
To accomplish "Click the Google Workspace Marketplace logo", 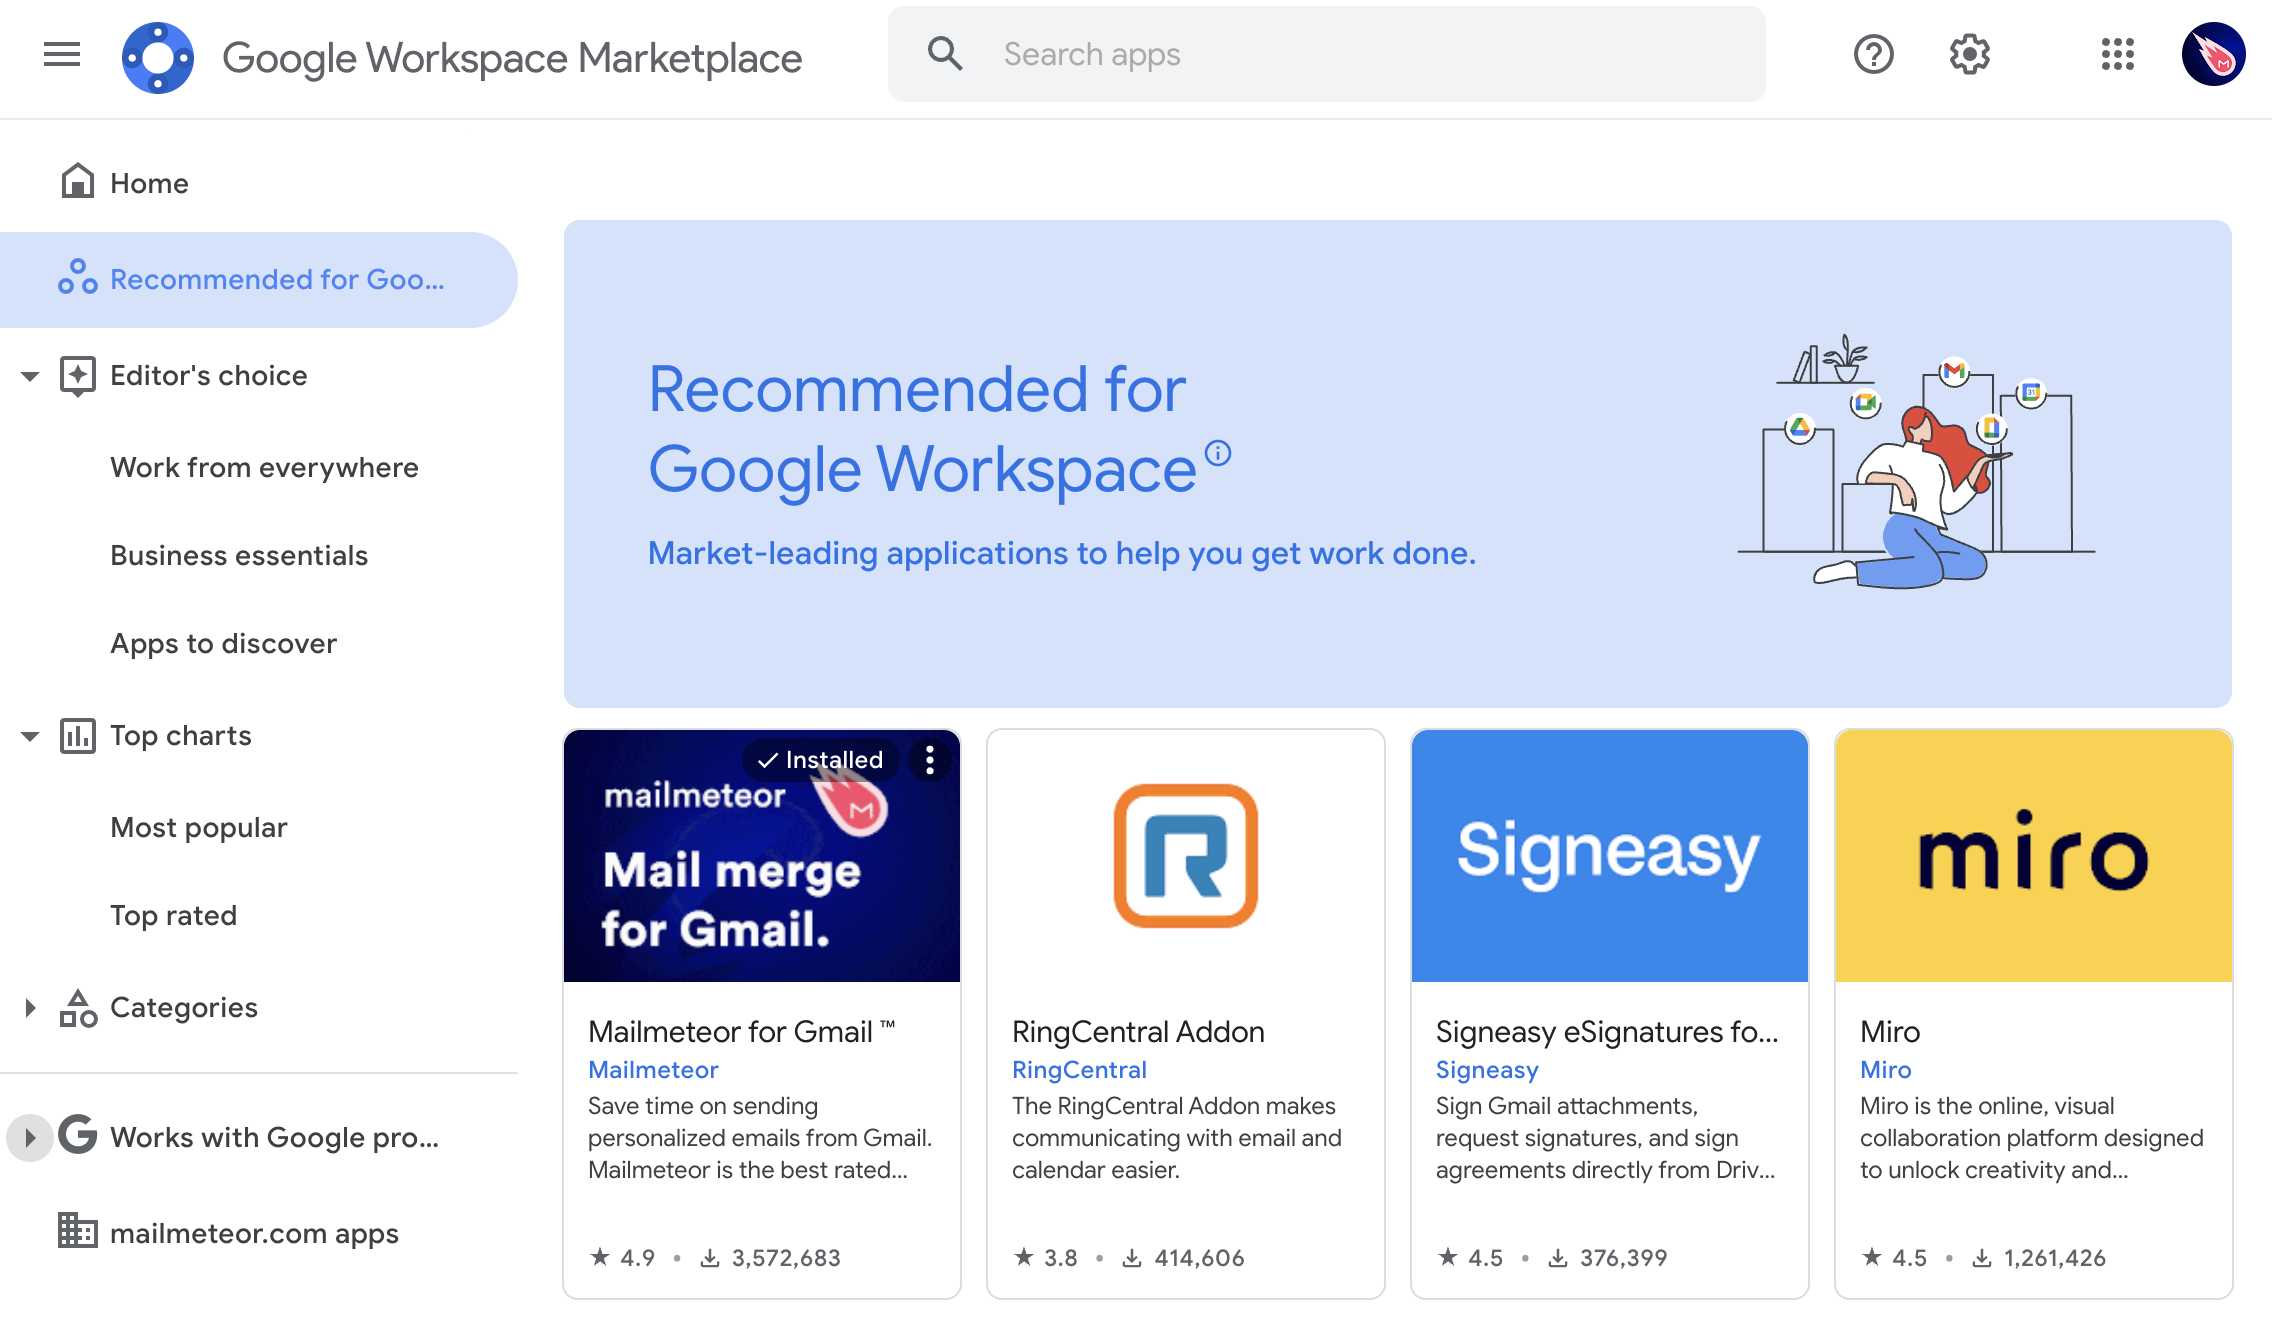I will click(x=158, y=57).
